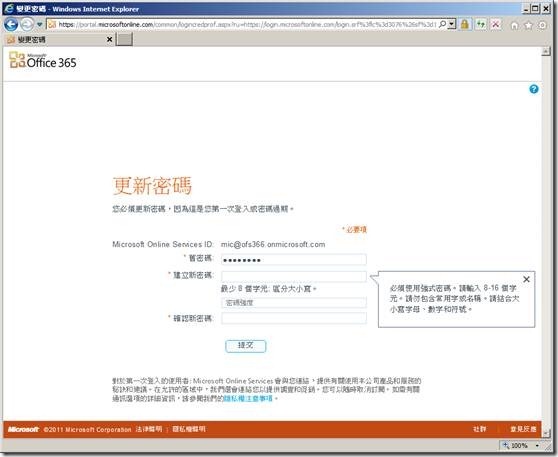This screenshot has width=558, height=457.
Task: Click mic@ofs366.onmicrosoft.com ID text
Action: (273, 245)
